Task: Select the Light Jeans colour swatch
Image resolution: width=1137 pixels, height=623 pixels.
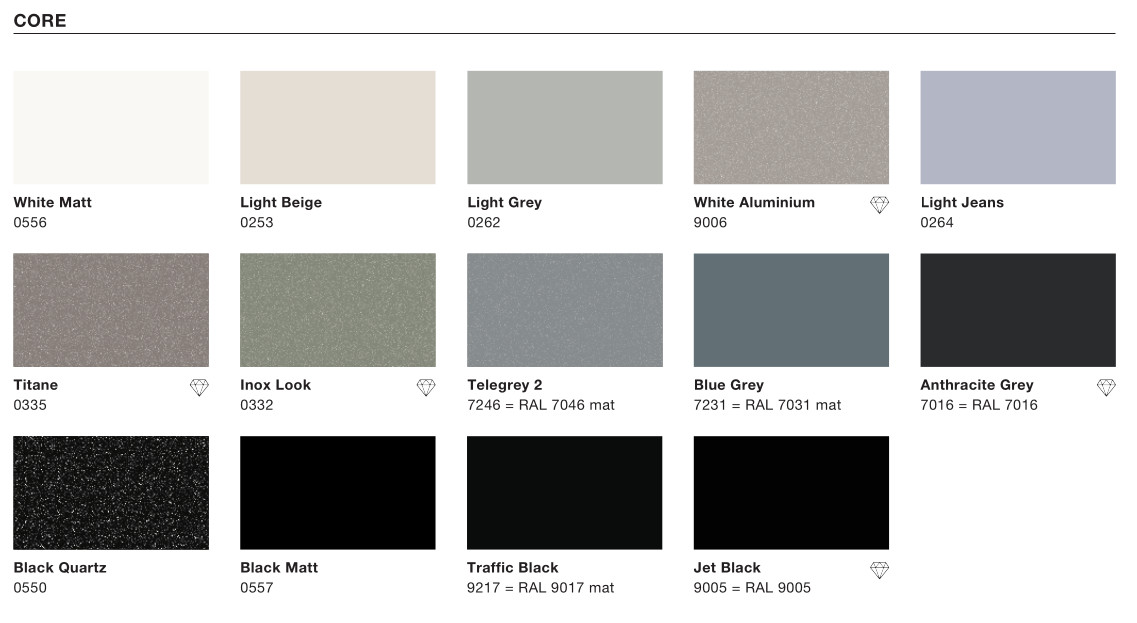Action: point(1018,128)
